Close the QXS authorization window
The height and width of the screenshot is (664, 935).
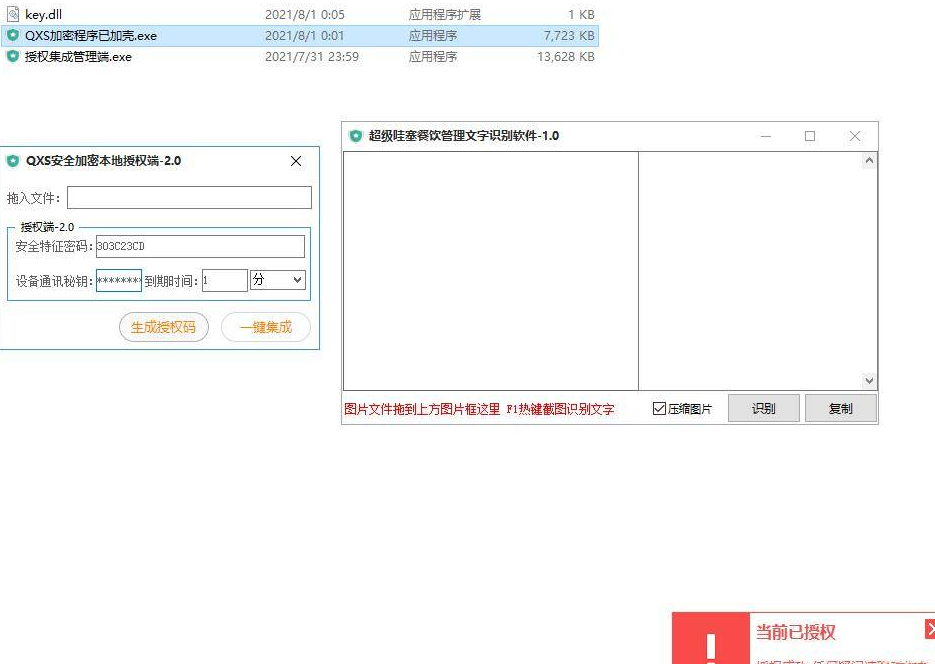tap(296, 161)
